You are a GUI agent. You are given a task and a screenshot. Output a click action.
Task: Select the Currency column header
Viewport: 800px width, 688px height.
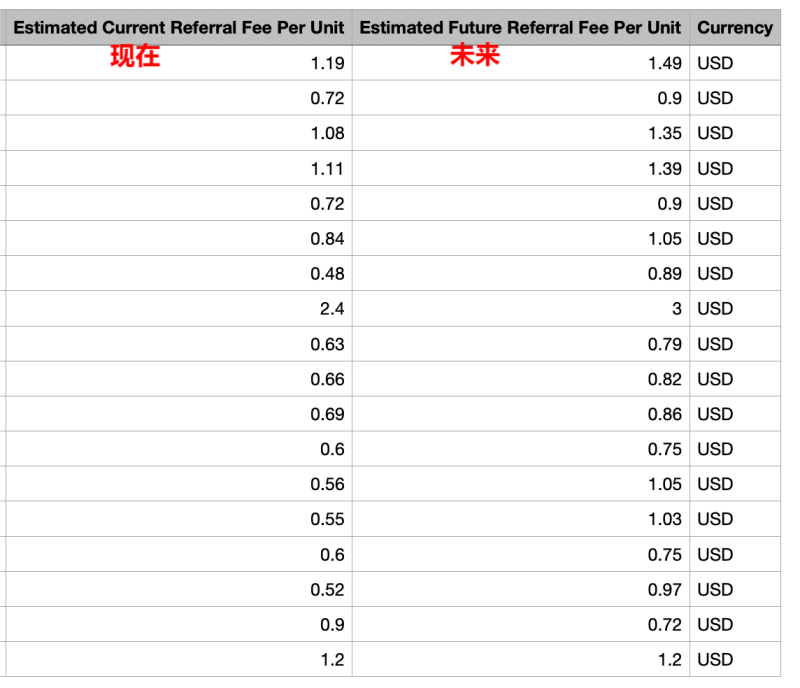734,28
